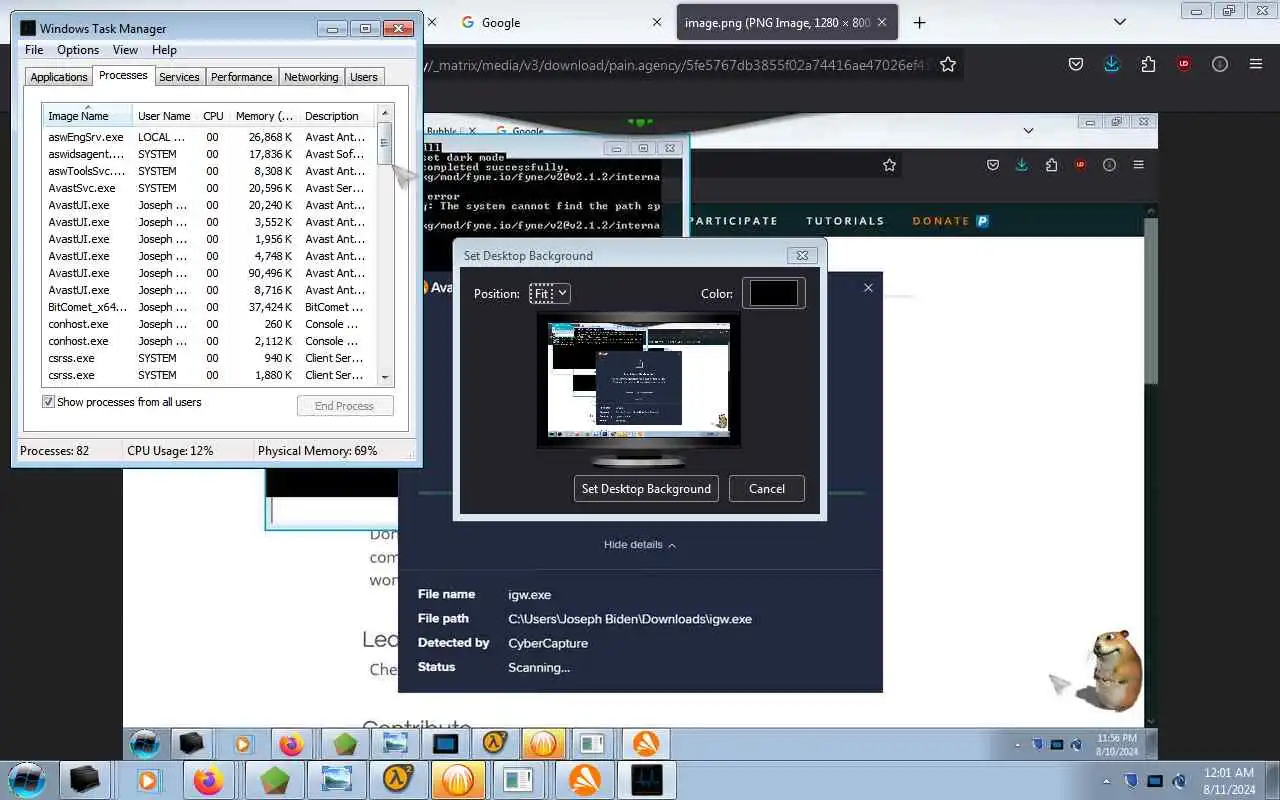
Task: Toggle Show processes from all users checkbox
Action: pos(48,402)
